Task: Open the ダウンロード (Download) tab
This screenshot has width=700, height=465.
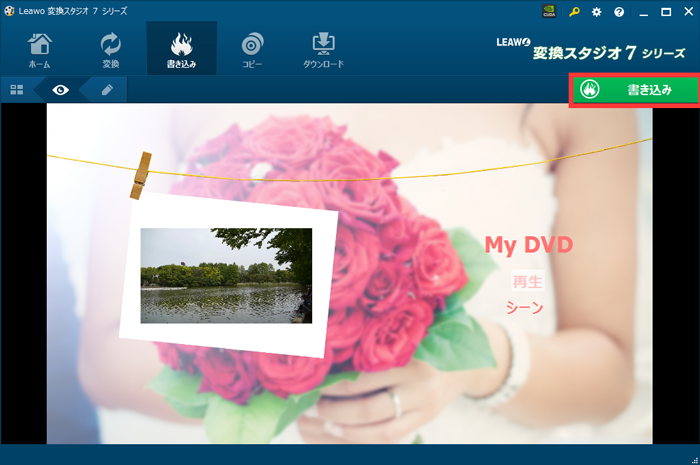Action: coord(323,50)
